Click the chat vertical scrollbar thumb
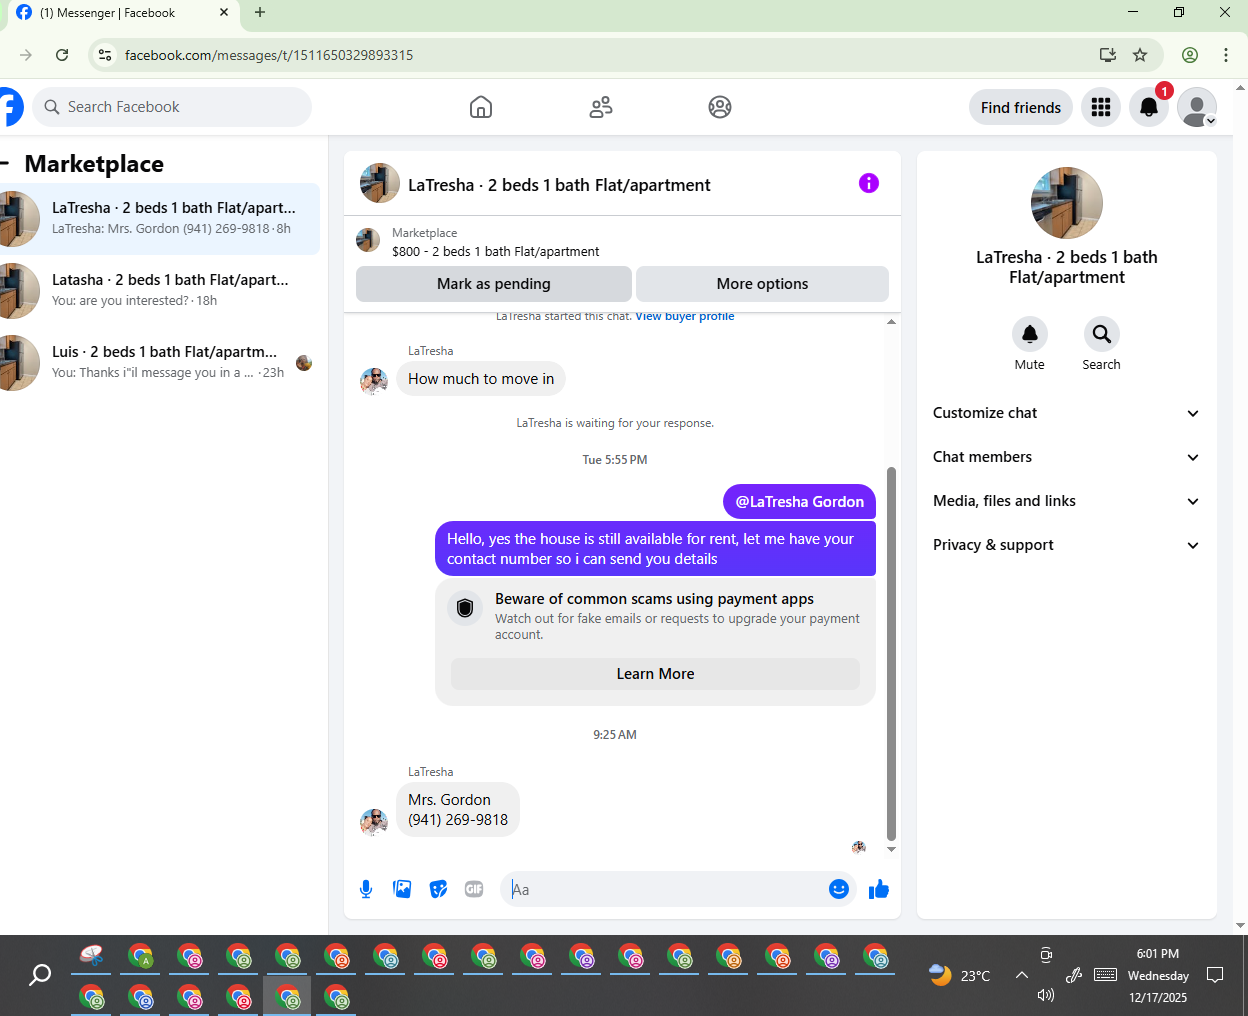The image size is (1248, 1016). pyautogui.click(x=891, y=653)
